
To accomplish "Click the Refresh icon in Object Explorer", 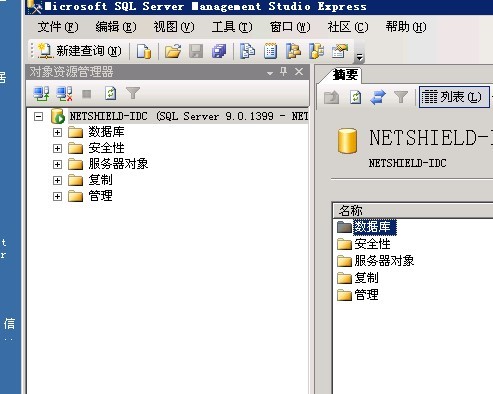I will click(110, 94).
